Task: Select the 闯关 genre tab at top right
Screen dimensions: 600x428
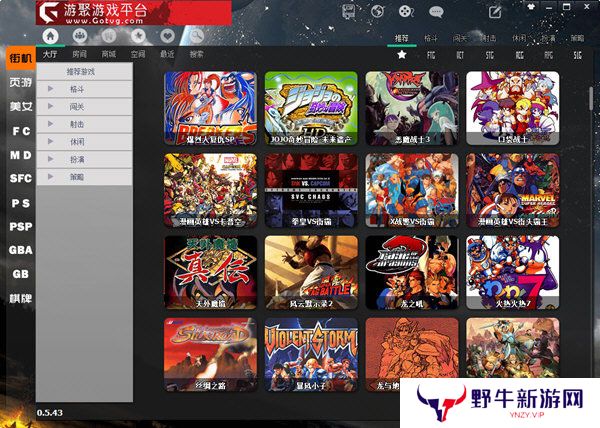Action: tap(460, 38)
